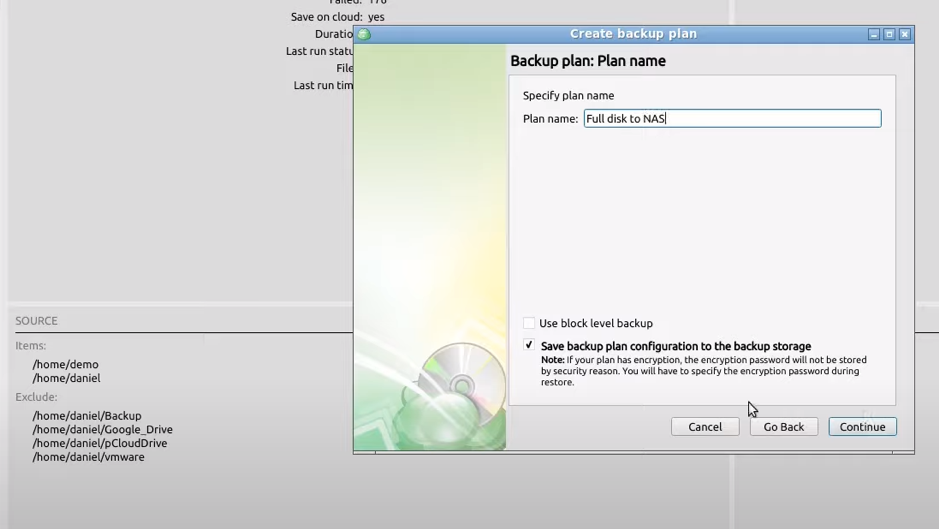Screen dimensions: 939x529
Task: Select the /home/daniel/Google_Drive exclude entry
Action: tap(102, 430)
